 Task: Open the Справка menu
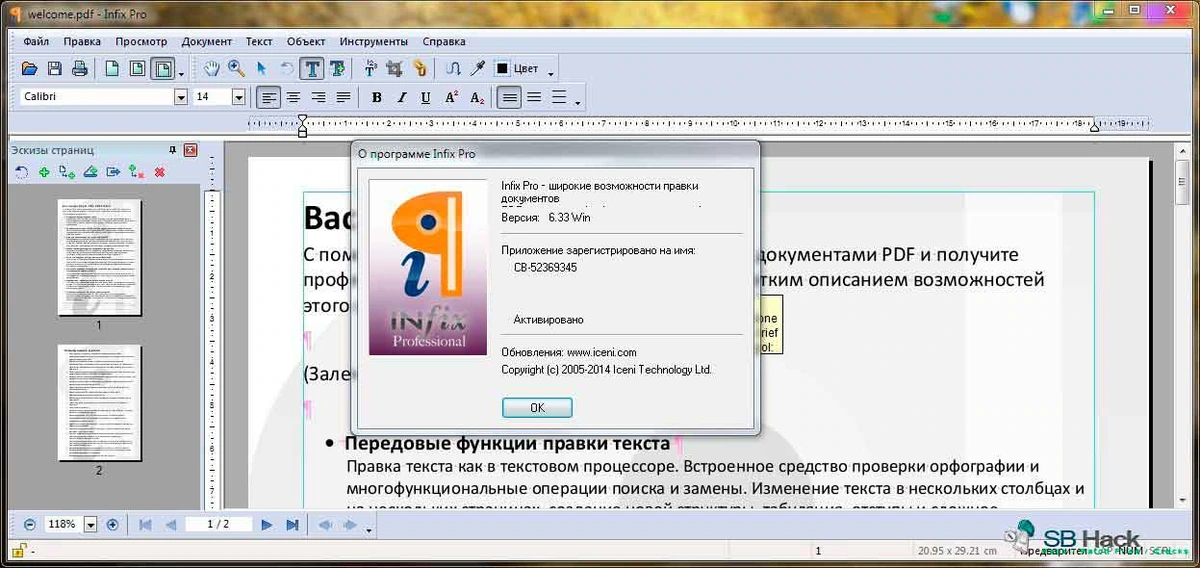[x=444, y=42]
